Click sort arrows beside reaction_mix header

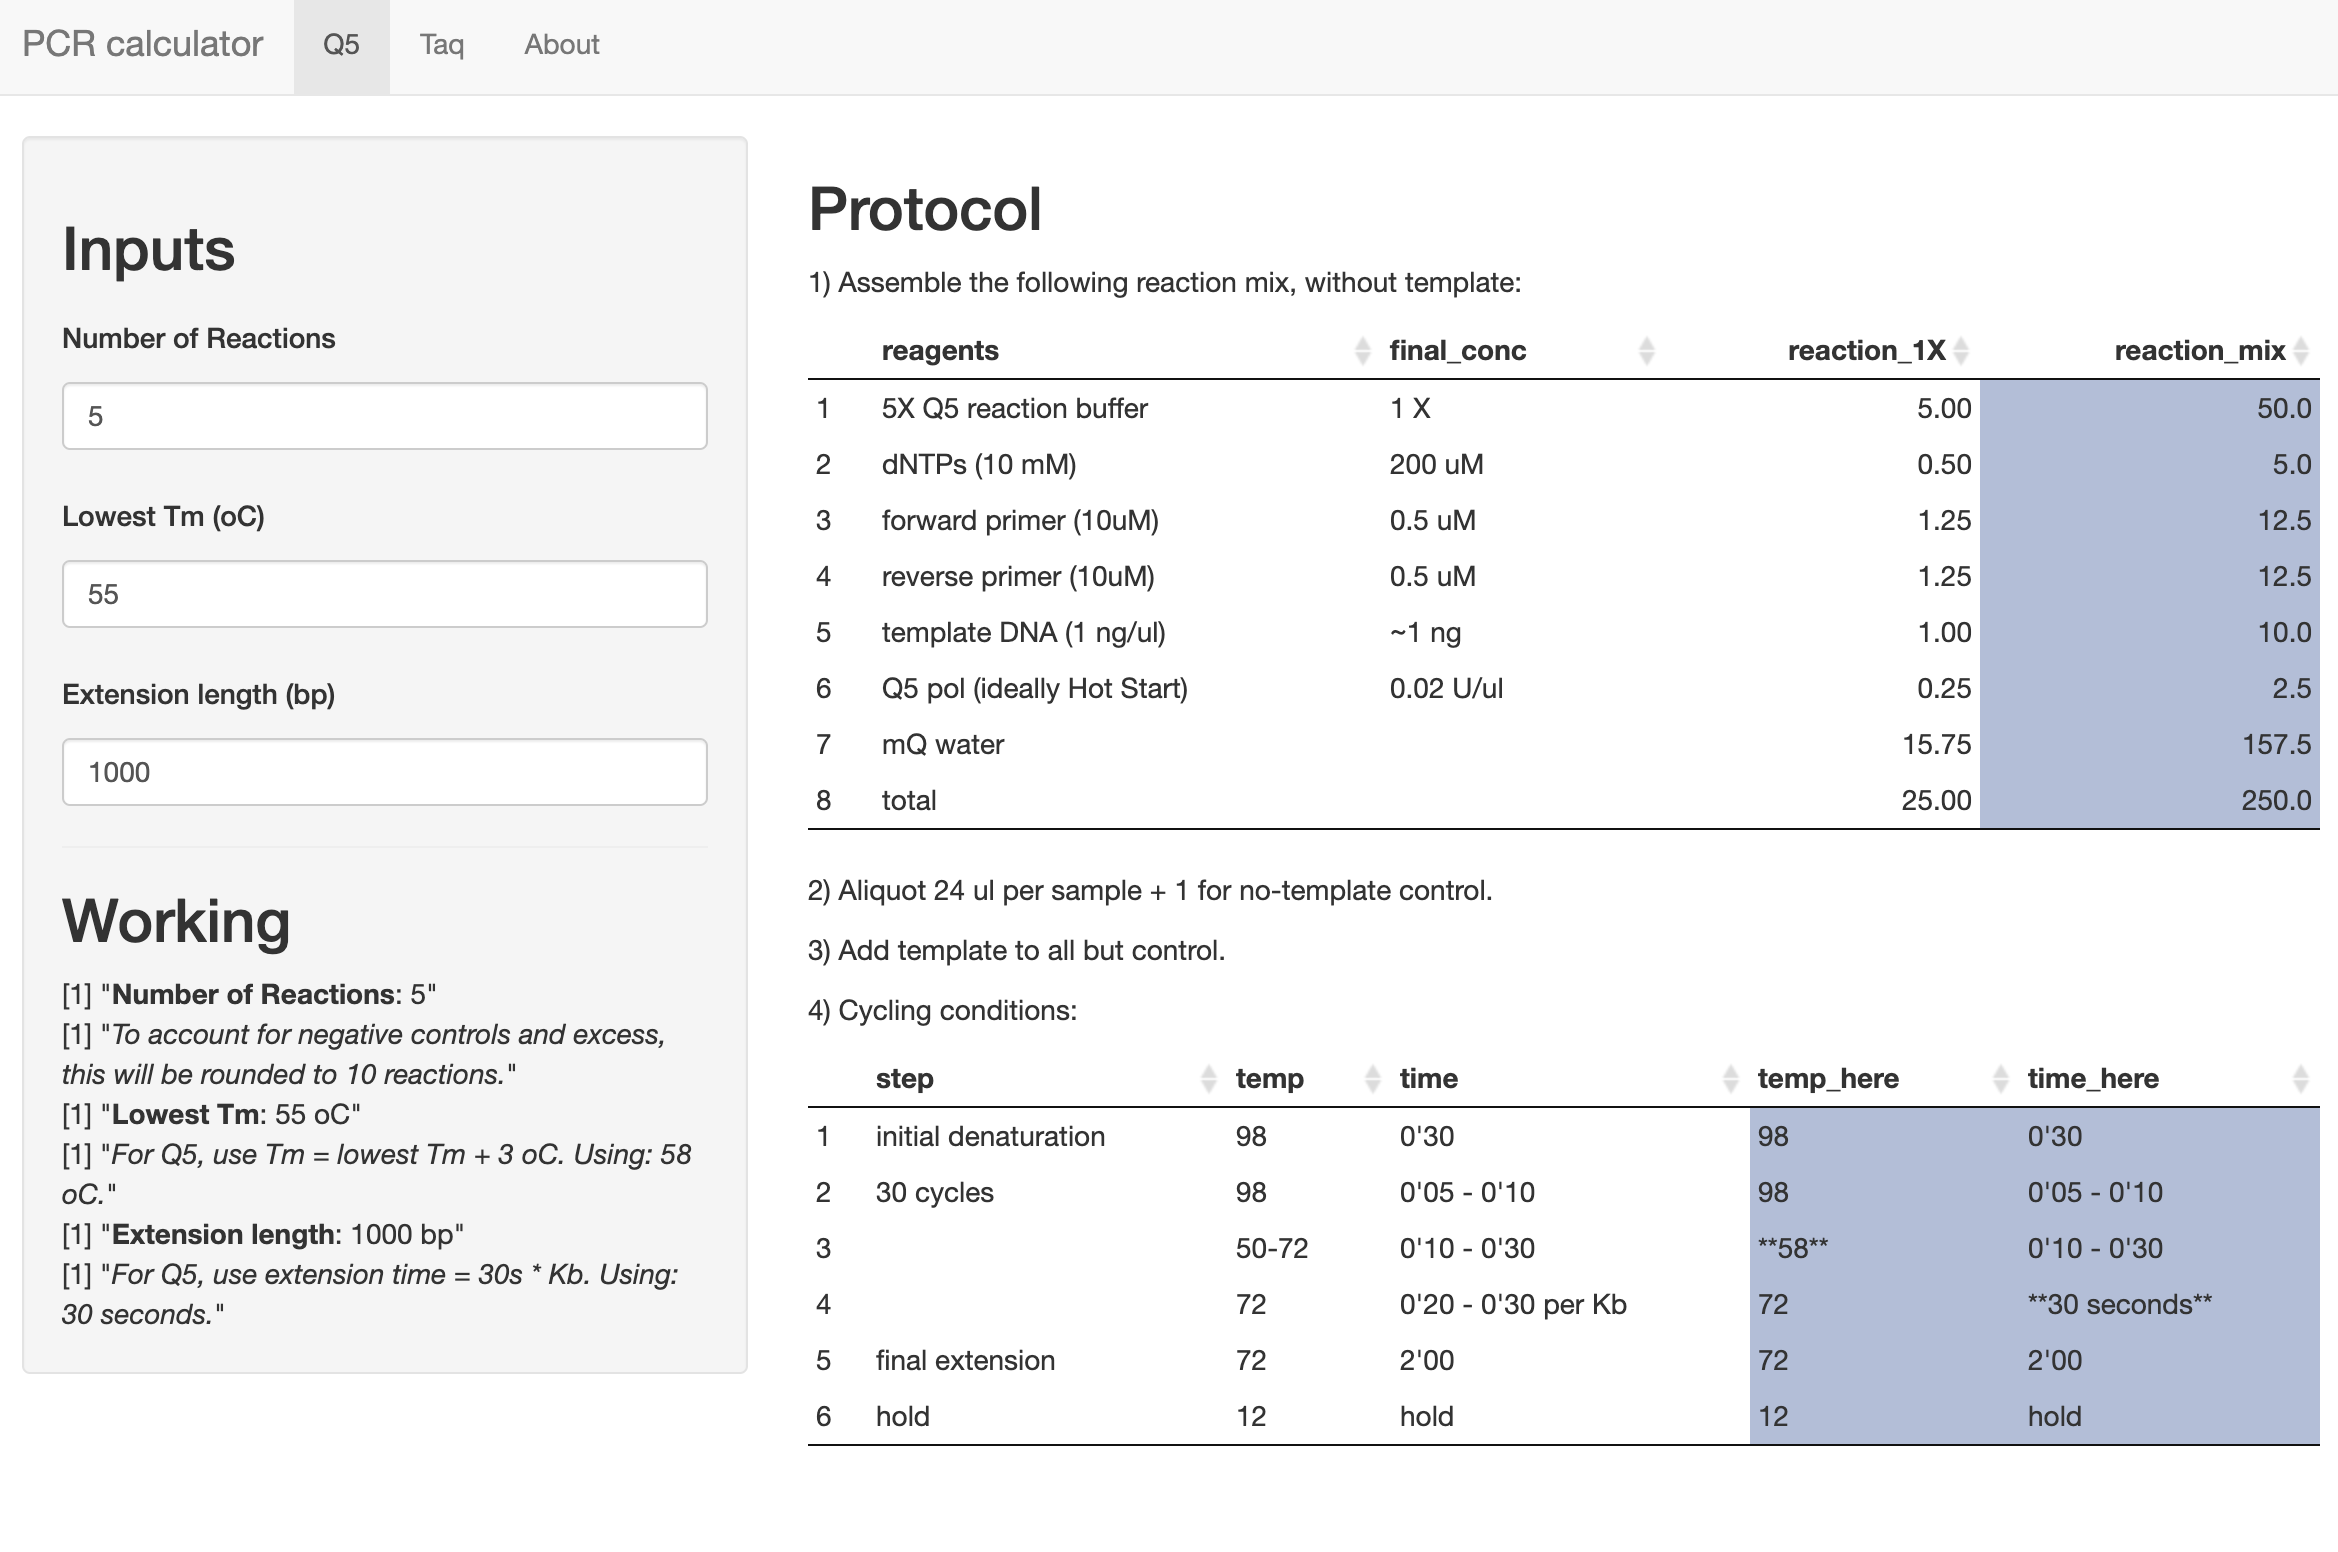2301,351
